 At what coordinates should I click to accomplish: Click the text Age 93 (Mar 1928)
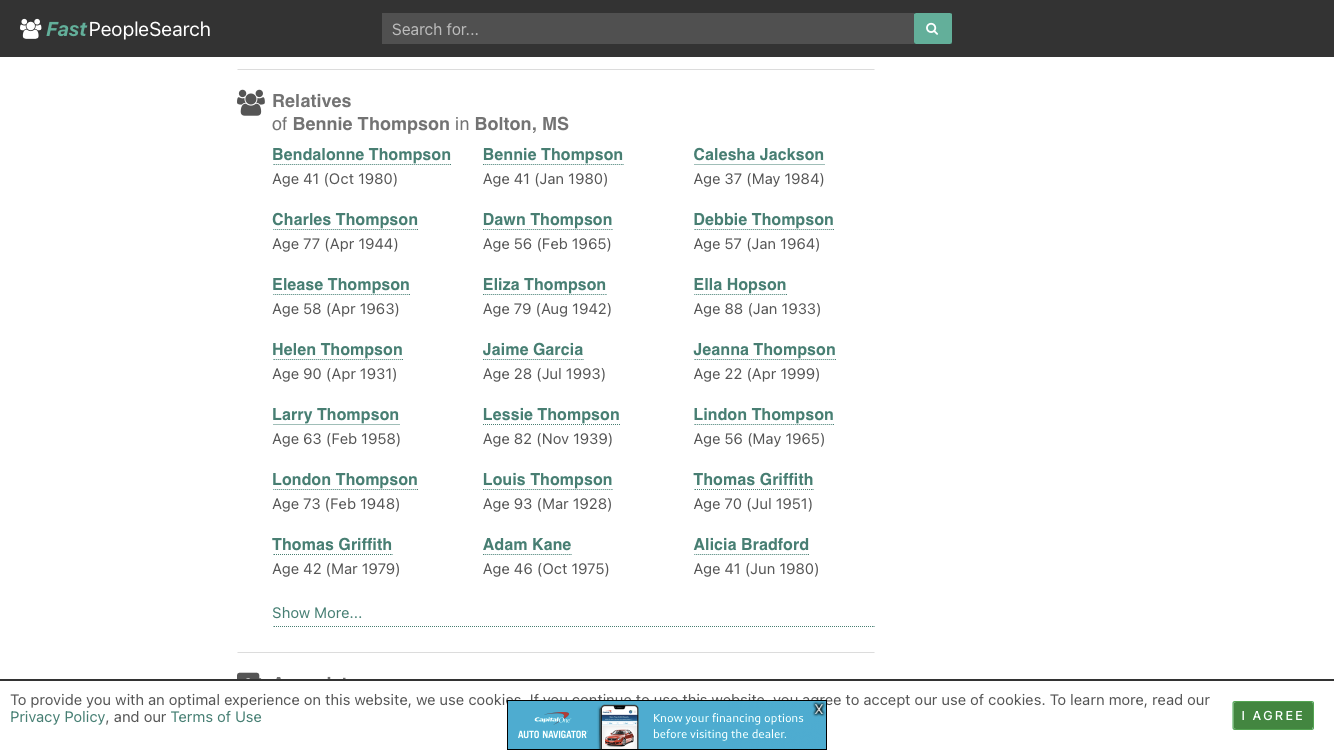[547, 504]
